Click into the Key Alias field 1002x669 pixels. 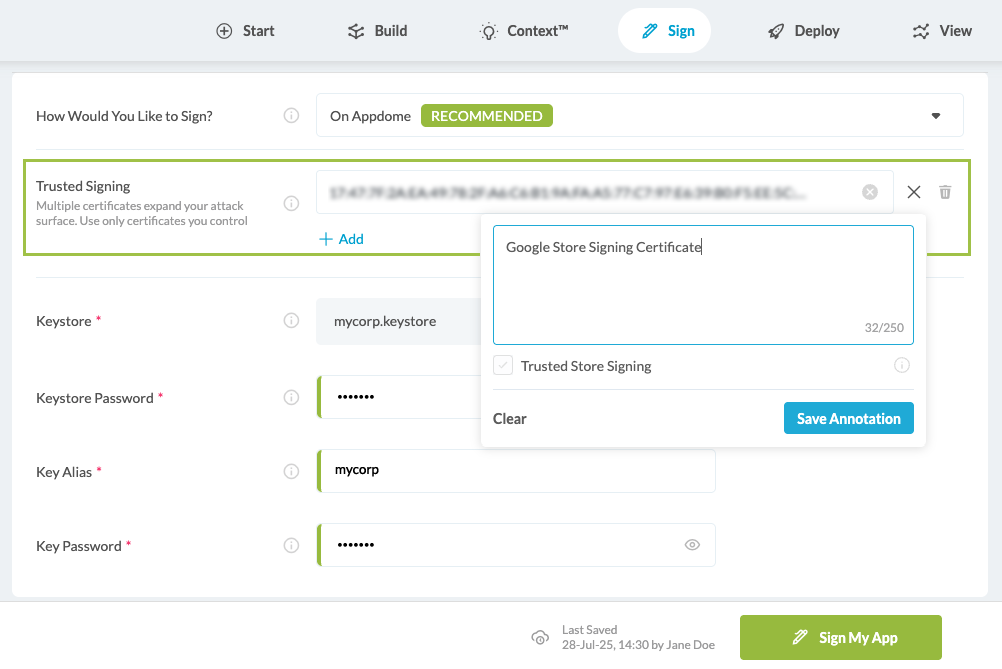(515, 471)
